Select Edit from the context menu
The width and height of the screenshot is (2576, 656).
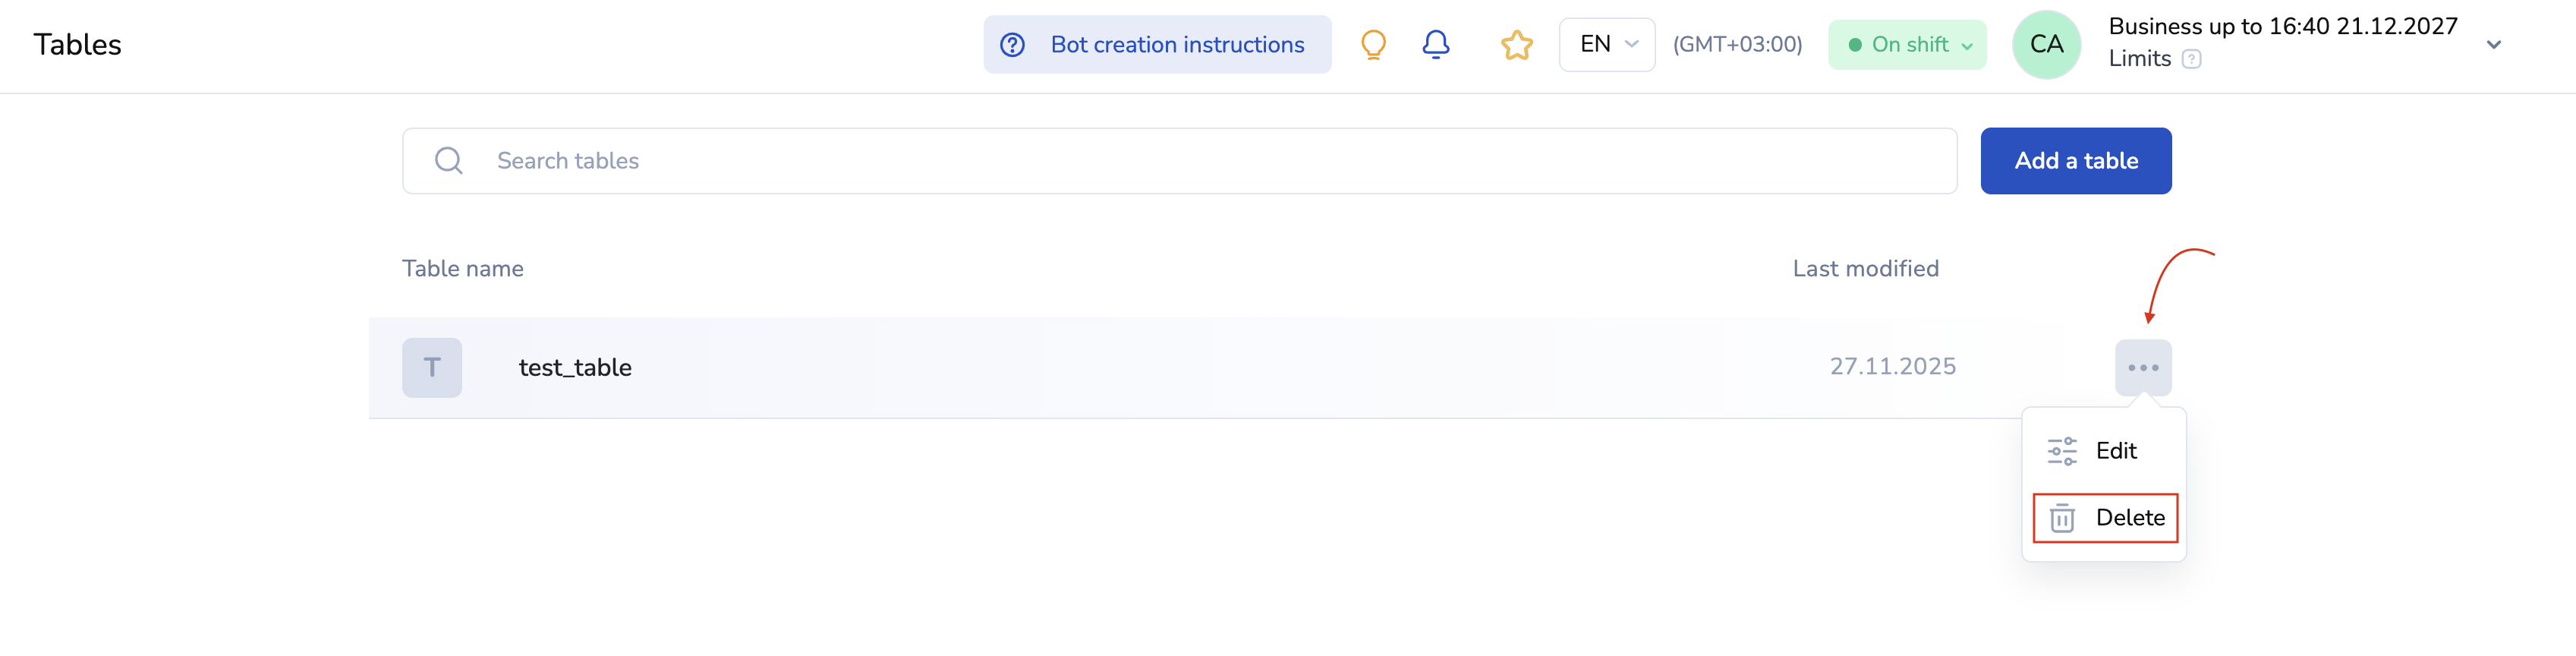pyautogui.click(x=2115, y=451)
